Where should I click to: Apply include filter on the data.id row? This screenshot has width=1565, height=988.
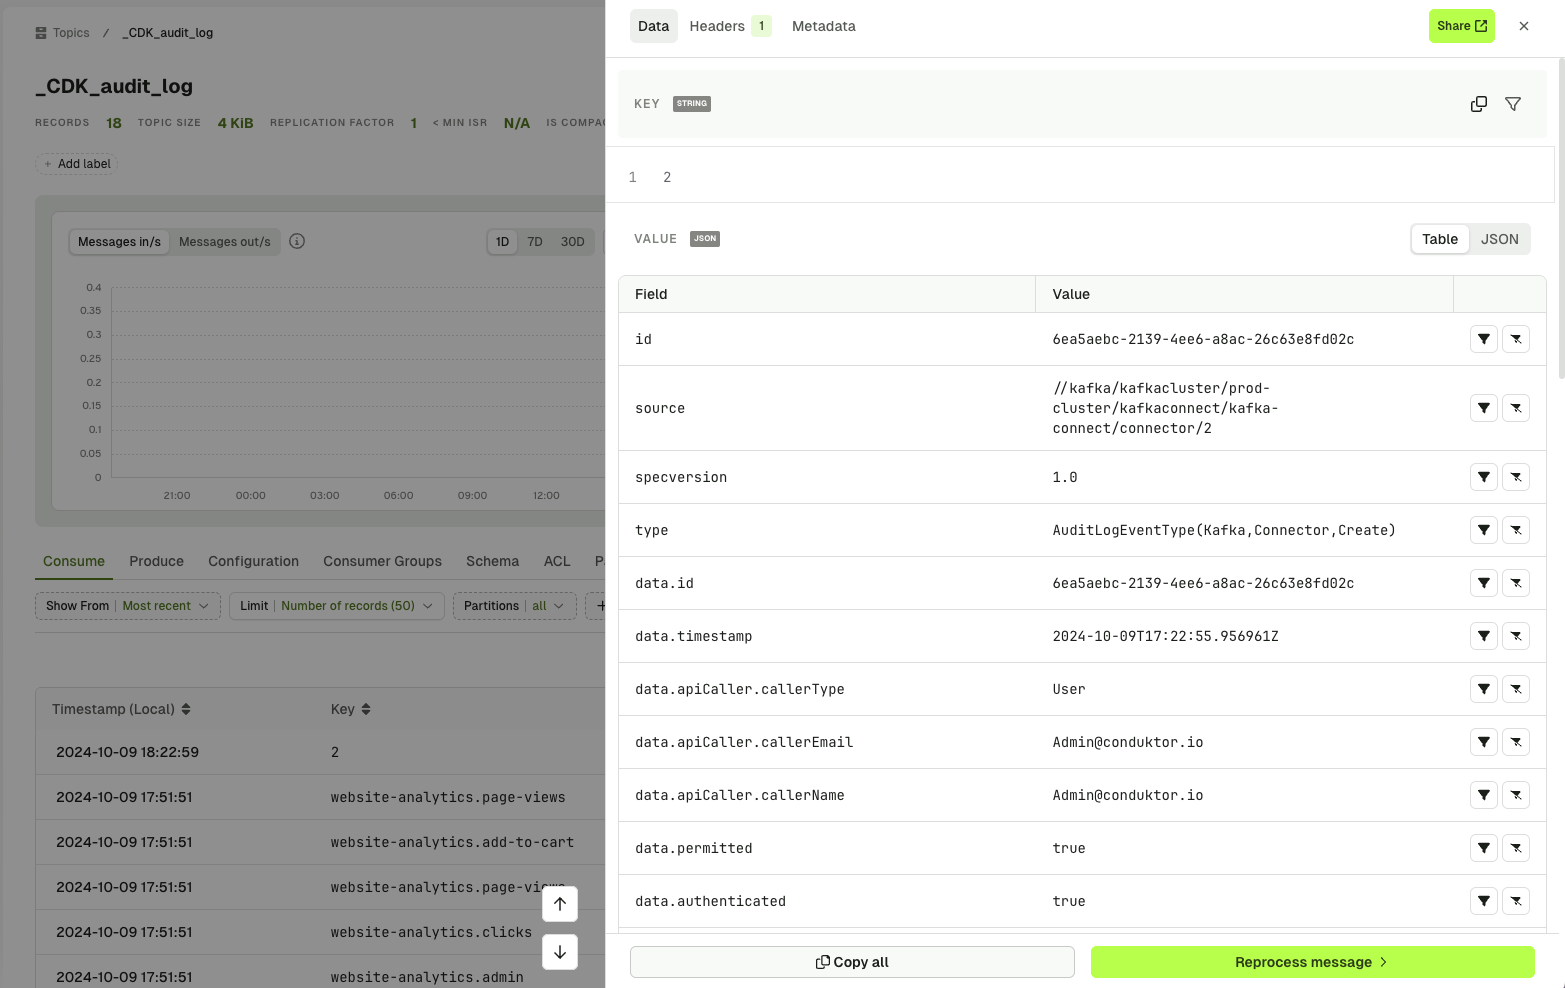click(1484, 583)
